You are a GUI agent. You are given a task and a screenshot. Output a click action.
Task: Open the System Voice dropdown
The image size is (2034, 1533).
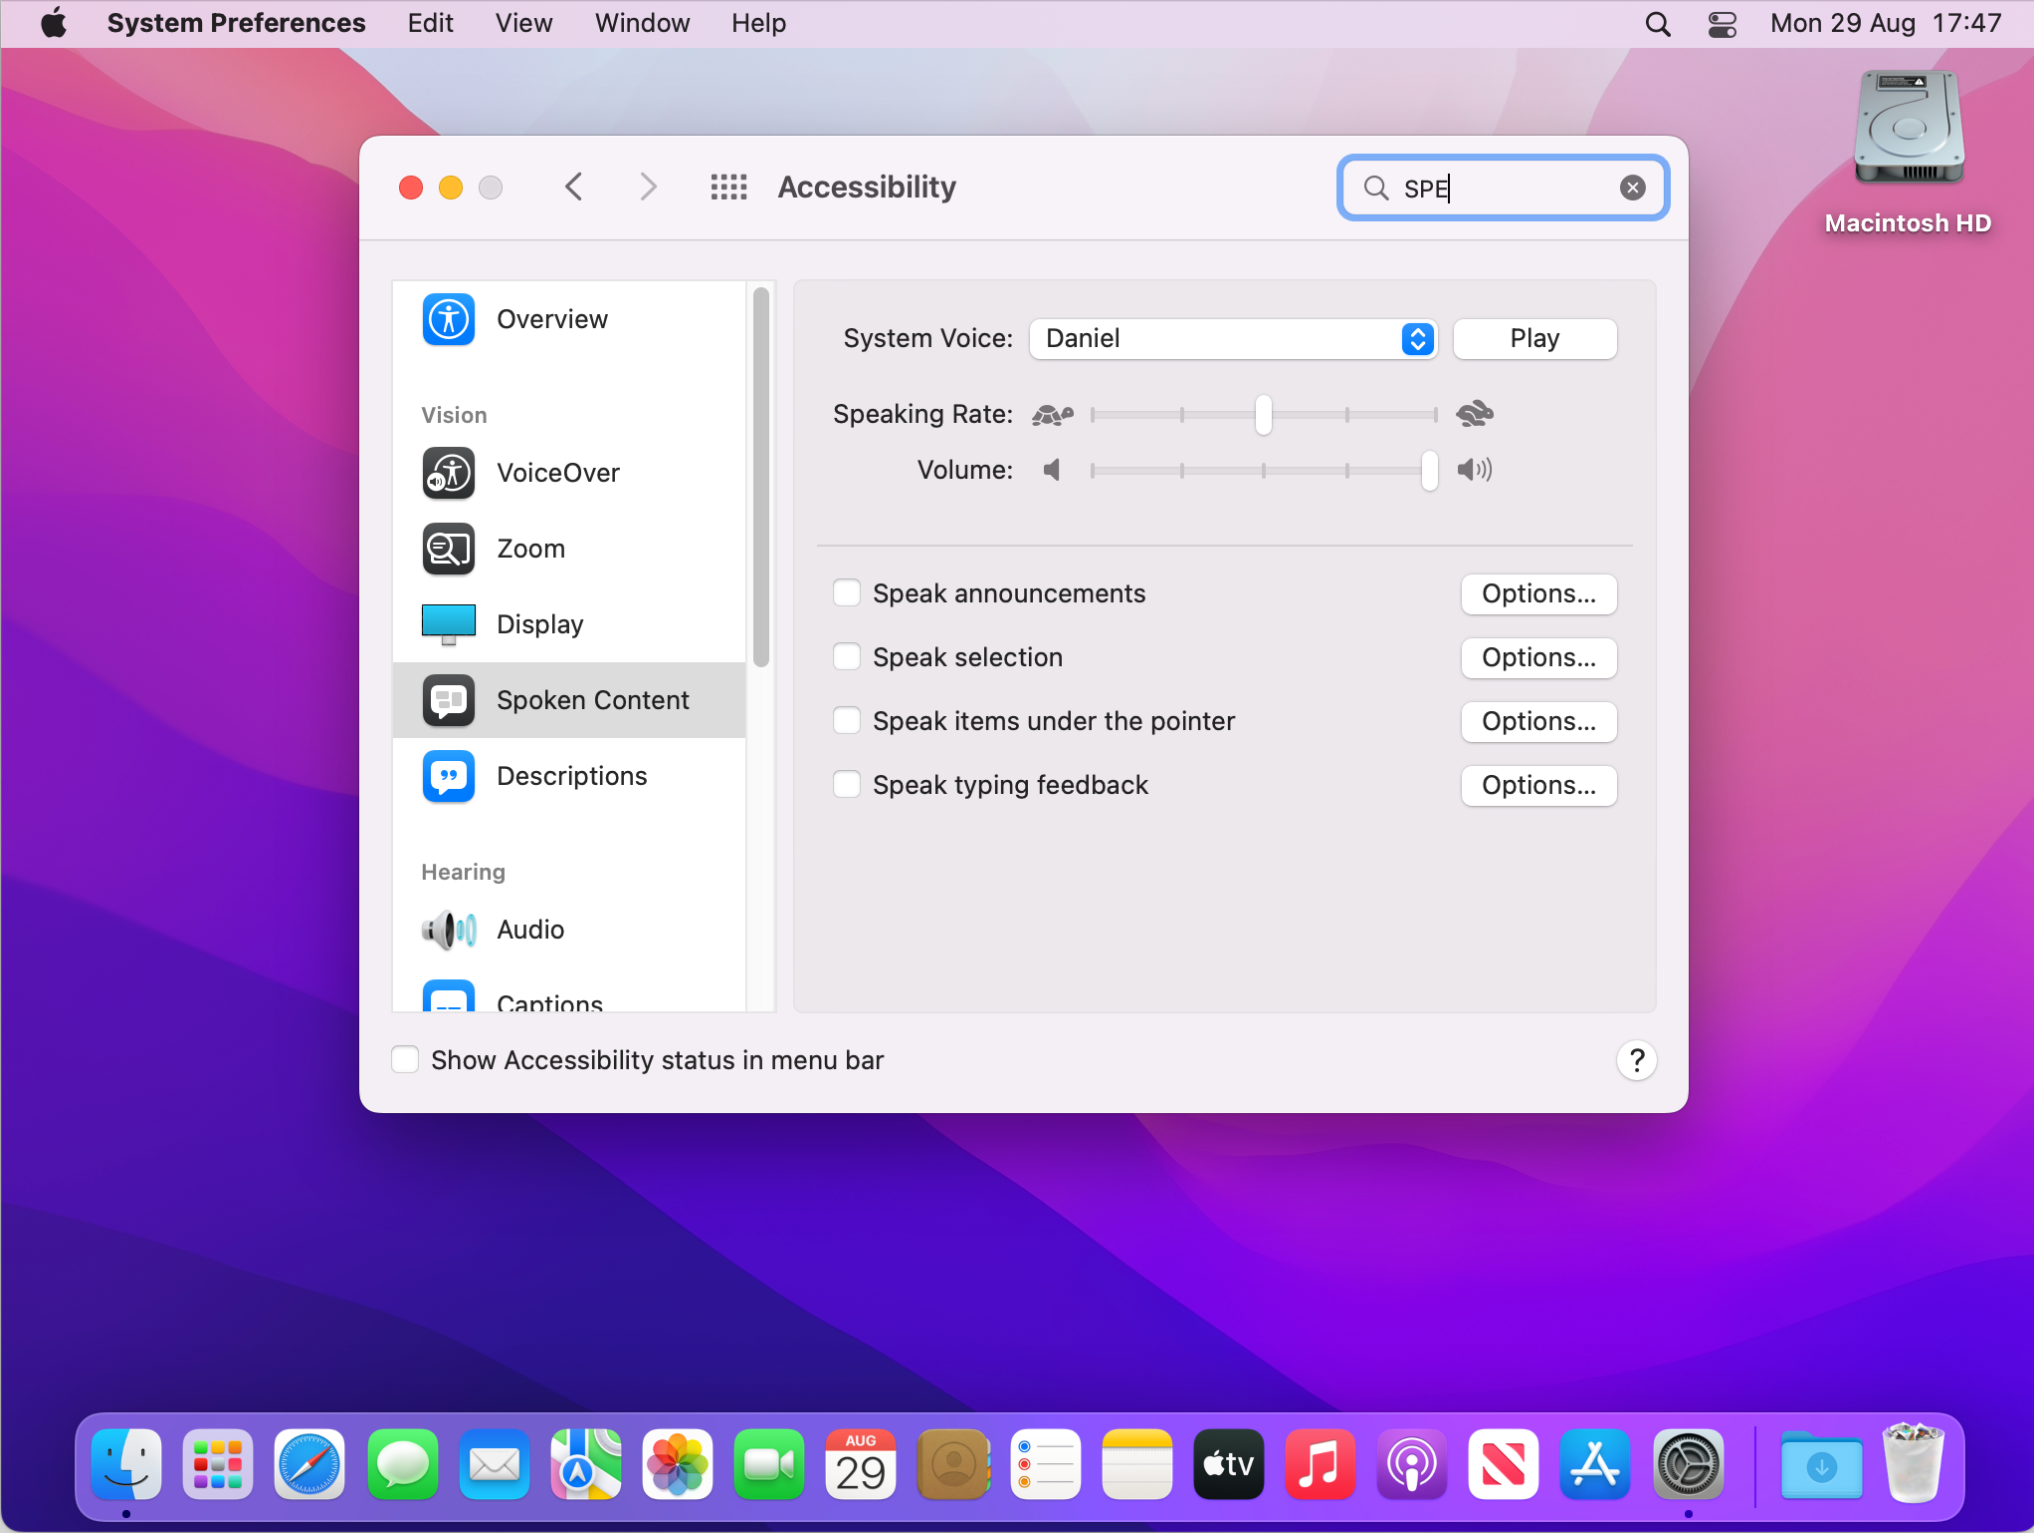[x=1233, y=339]
